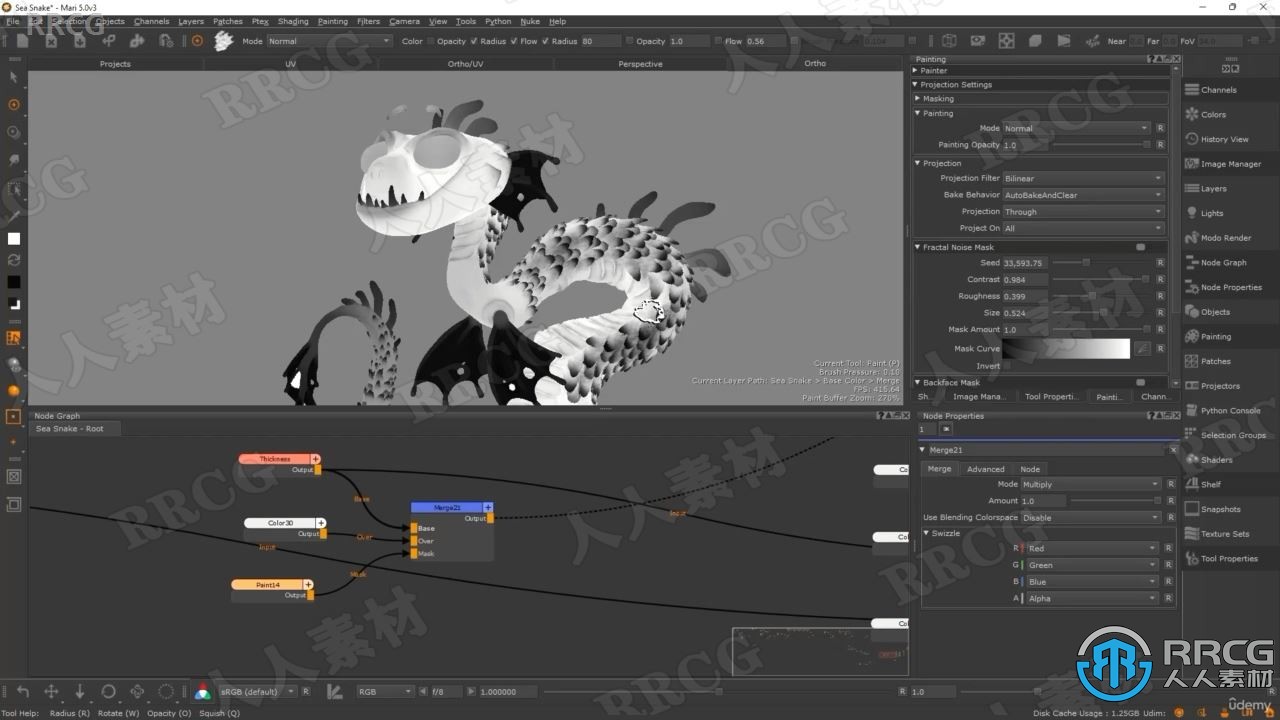Open History View palette
The width and height of the screenshot is (1280, 720).
click(x=1192, y=139)
